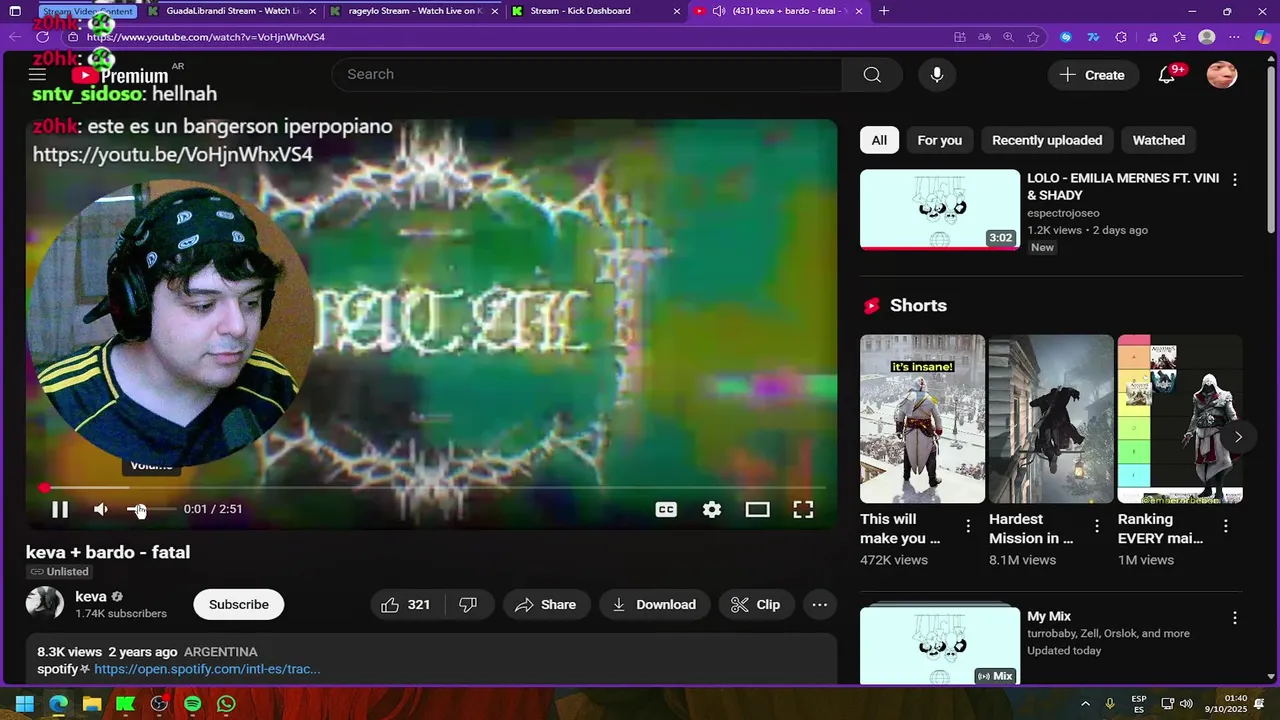This screenshot has width=1280, height=720.
Task: Like the video with the thumbs up
Action: pos(405,604)
